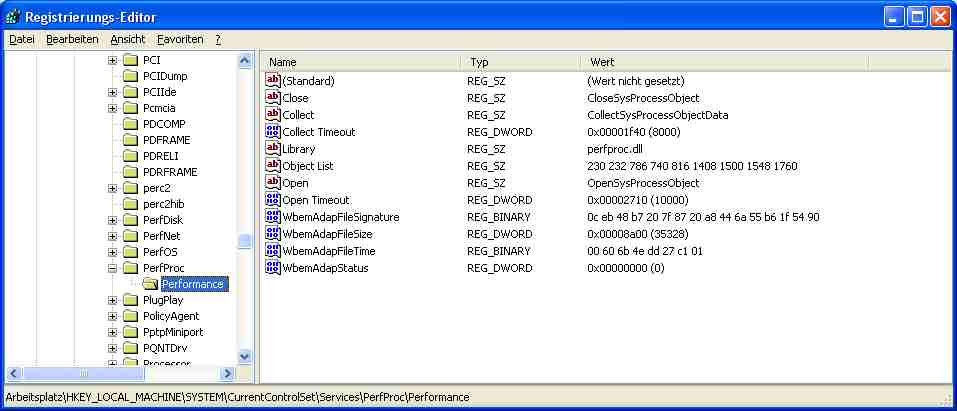The width and height of the screenshot is (957, 411).
Task: Click the tree's vertical scrollbar thumb
Action: pos(245,242)
